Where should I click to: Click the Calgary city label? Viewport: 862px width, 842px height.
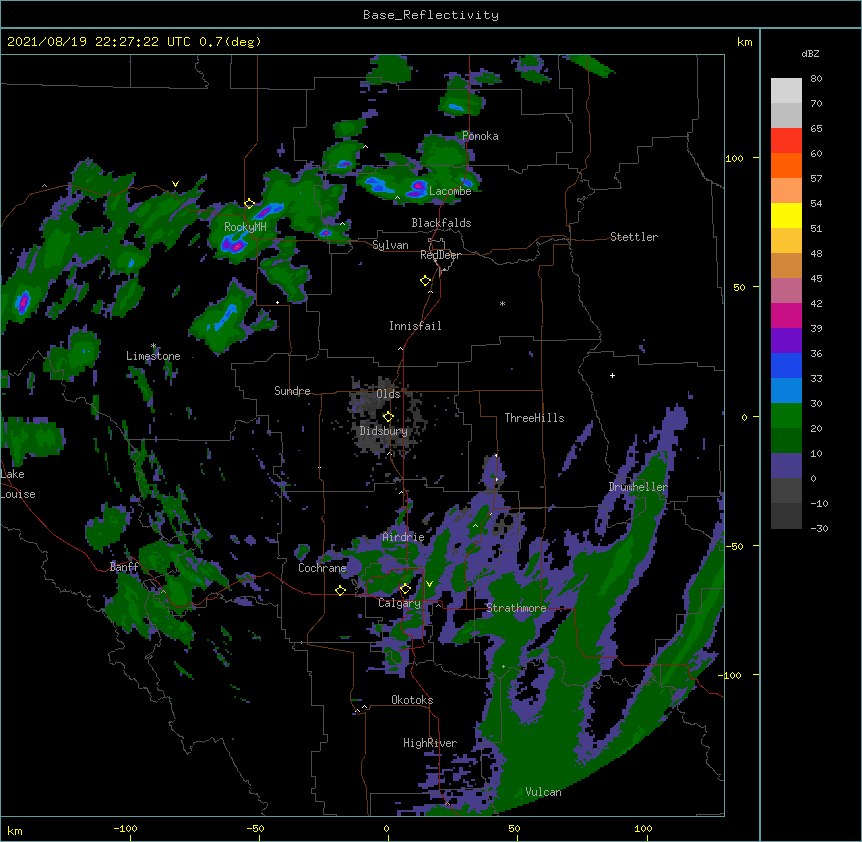point(399,603)
